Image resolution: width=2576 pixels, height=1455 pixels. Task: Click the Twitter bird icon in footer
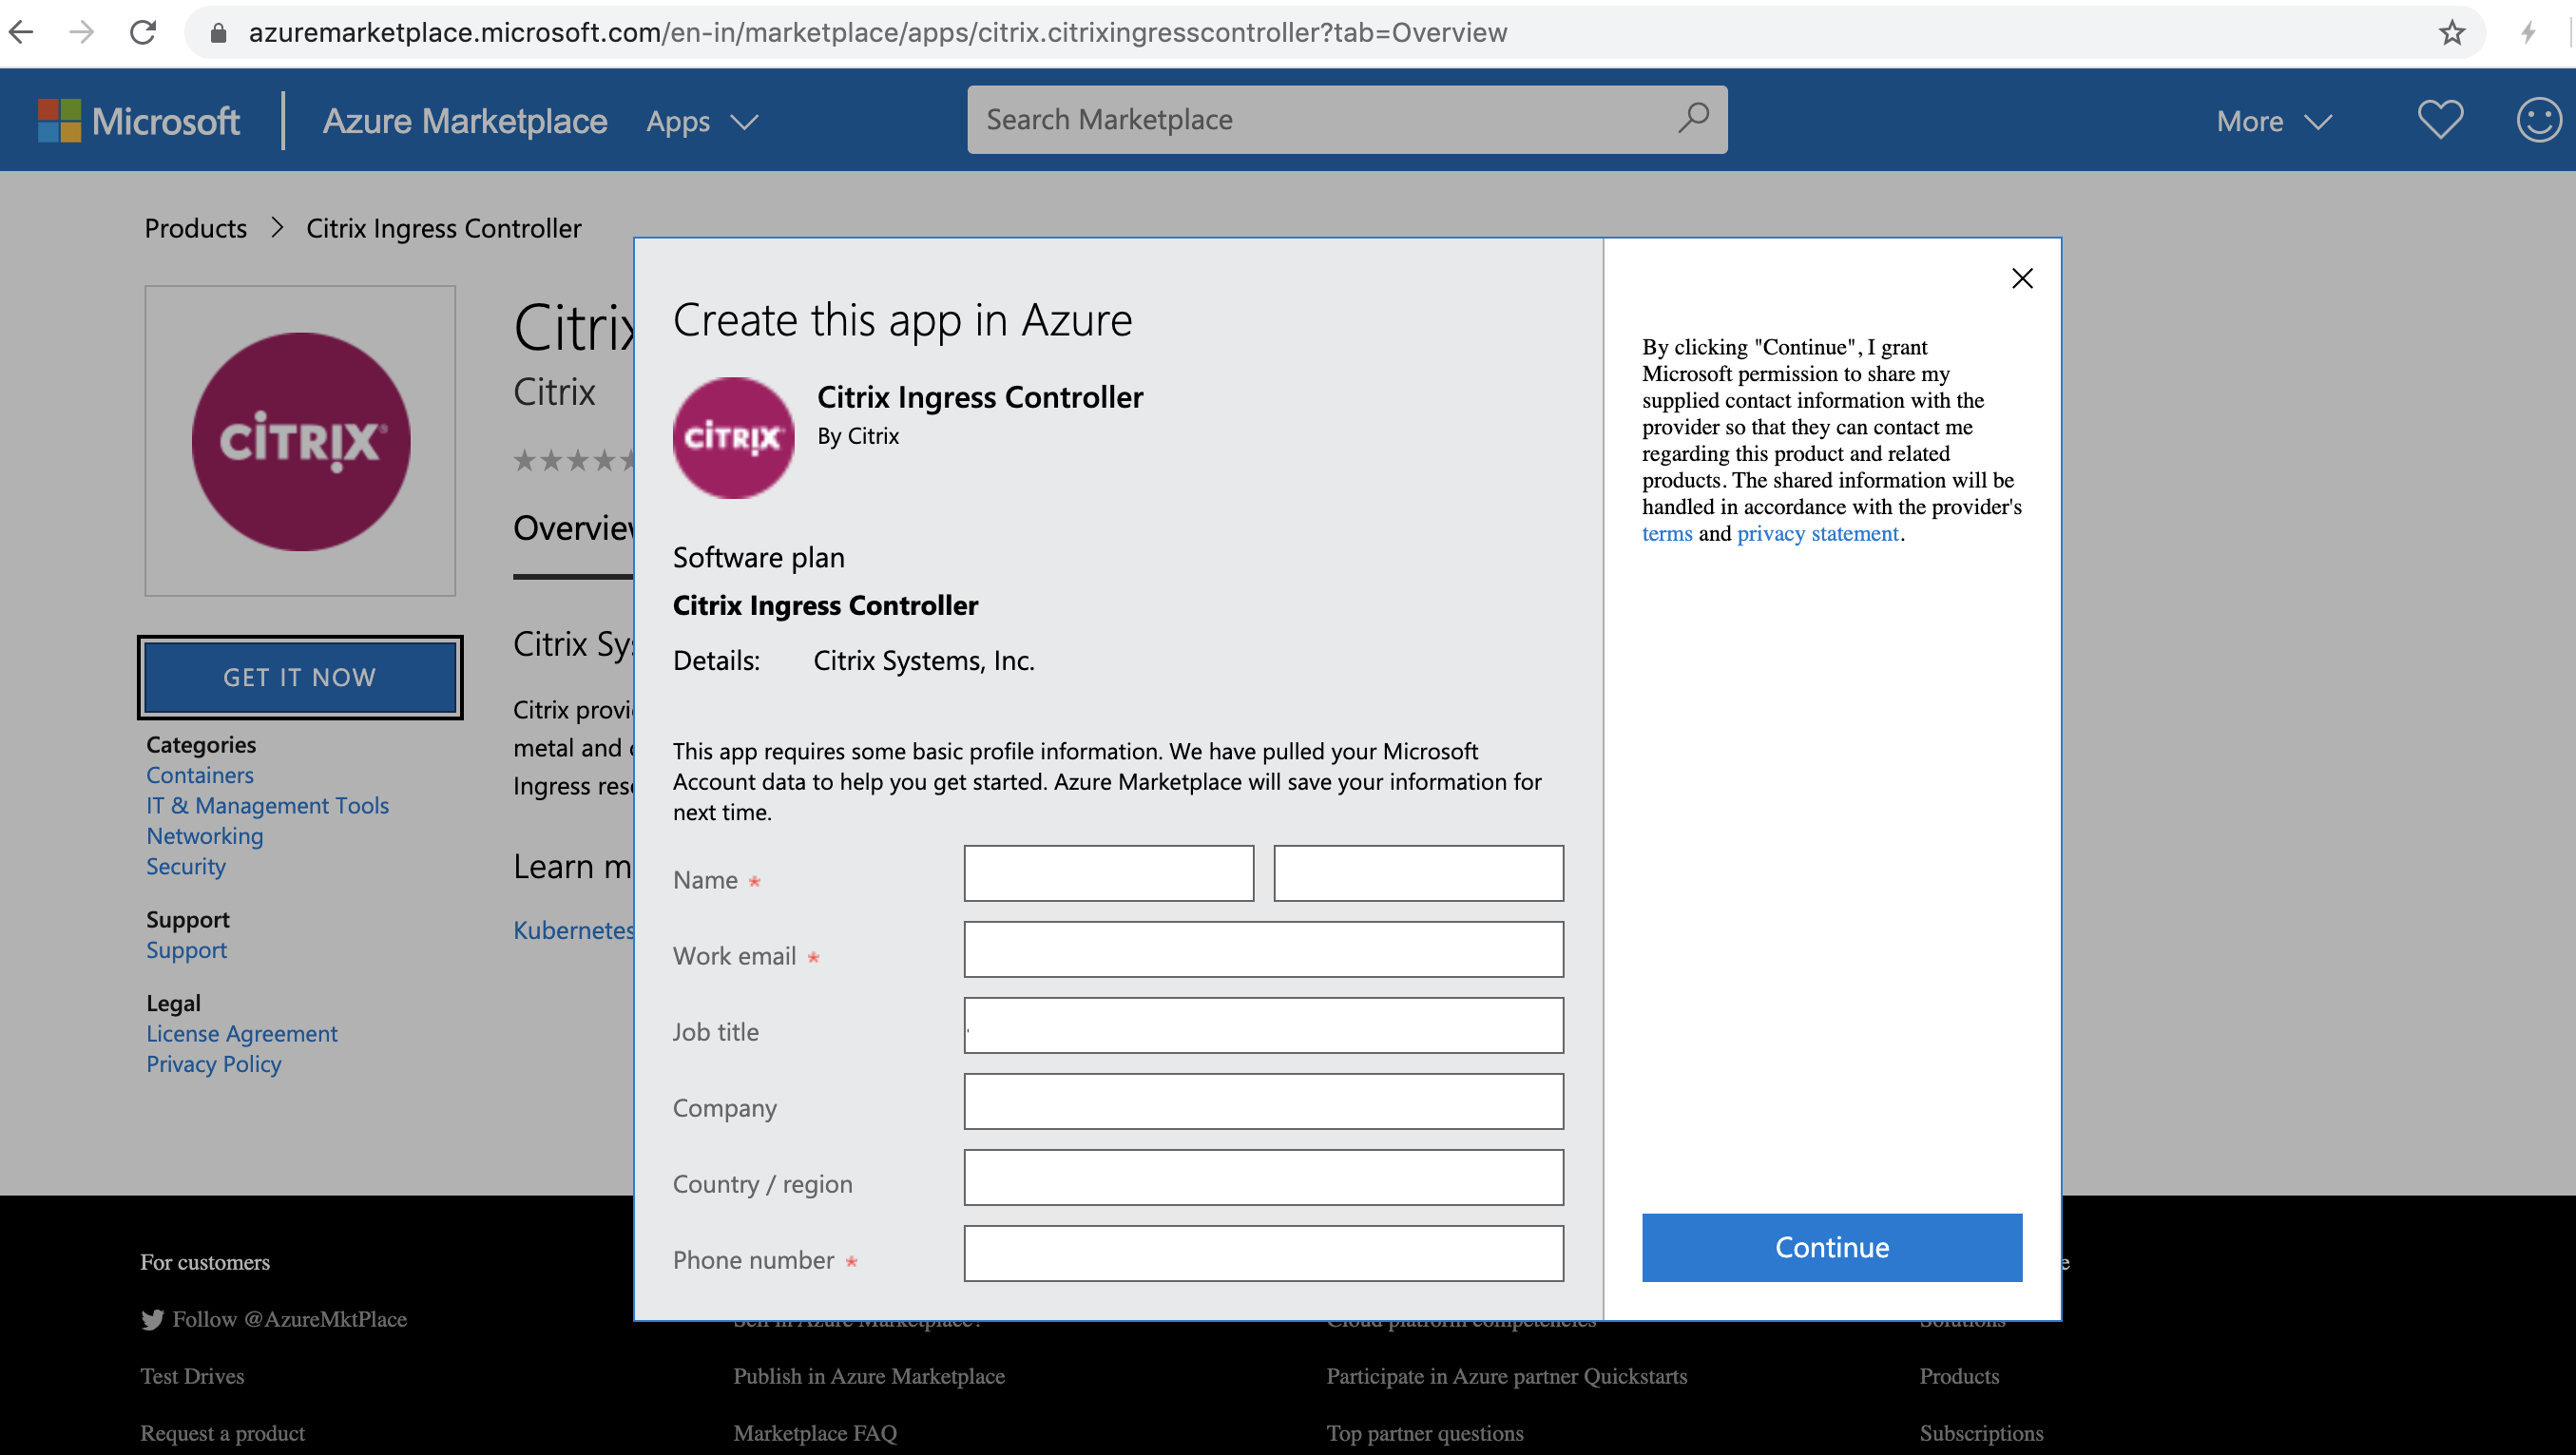[x=152, y=1320]
